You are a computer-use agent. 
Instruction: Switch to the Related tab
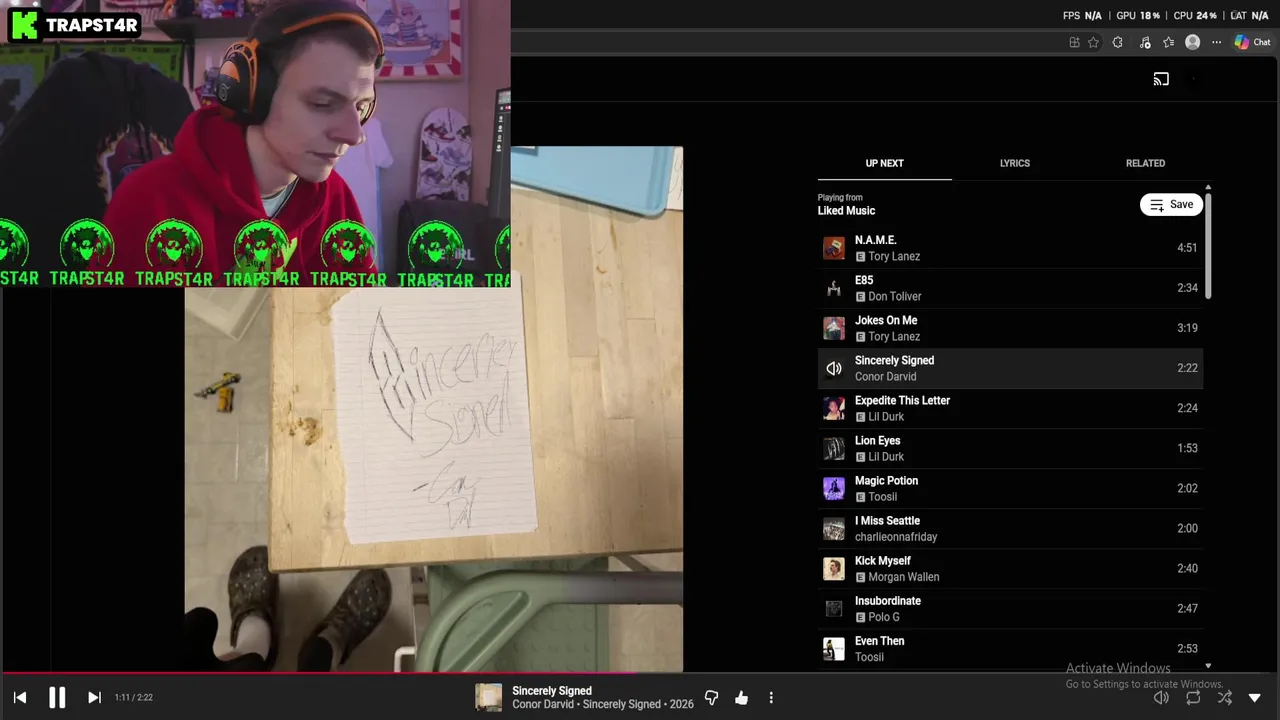click(1145, 163)
